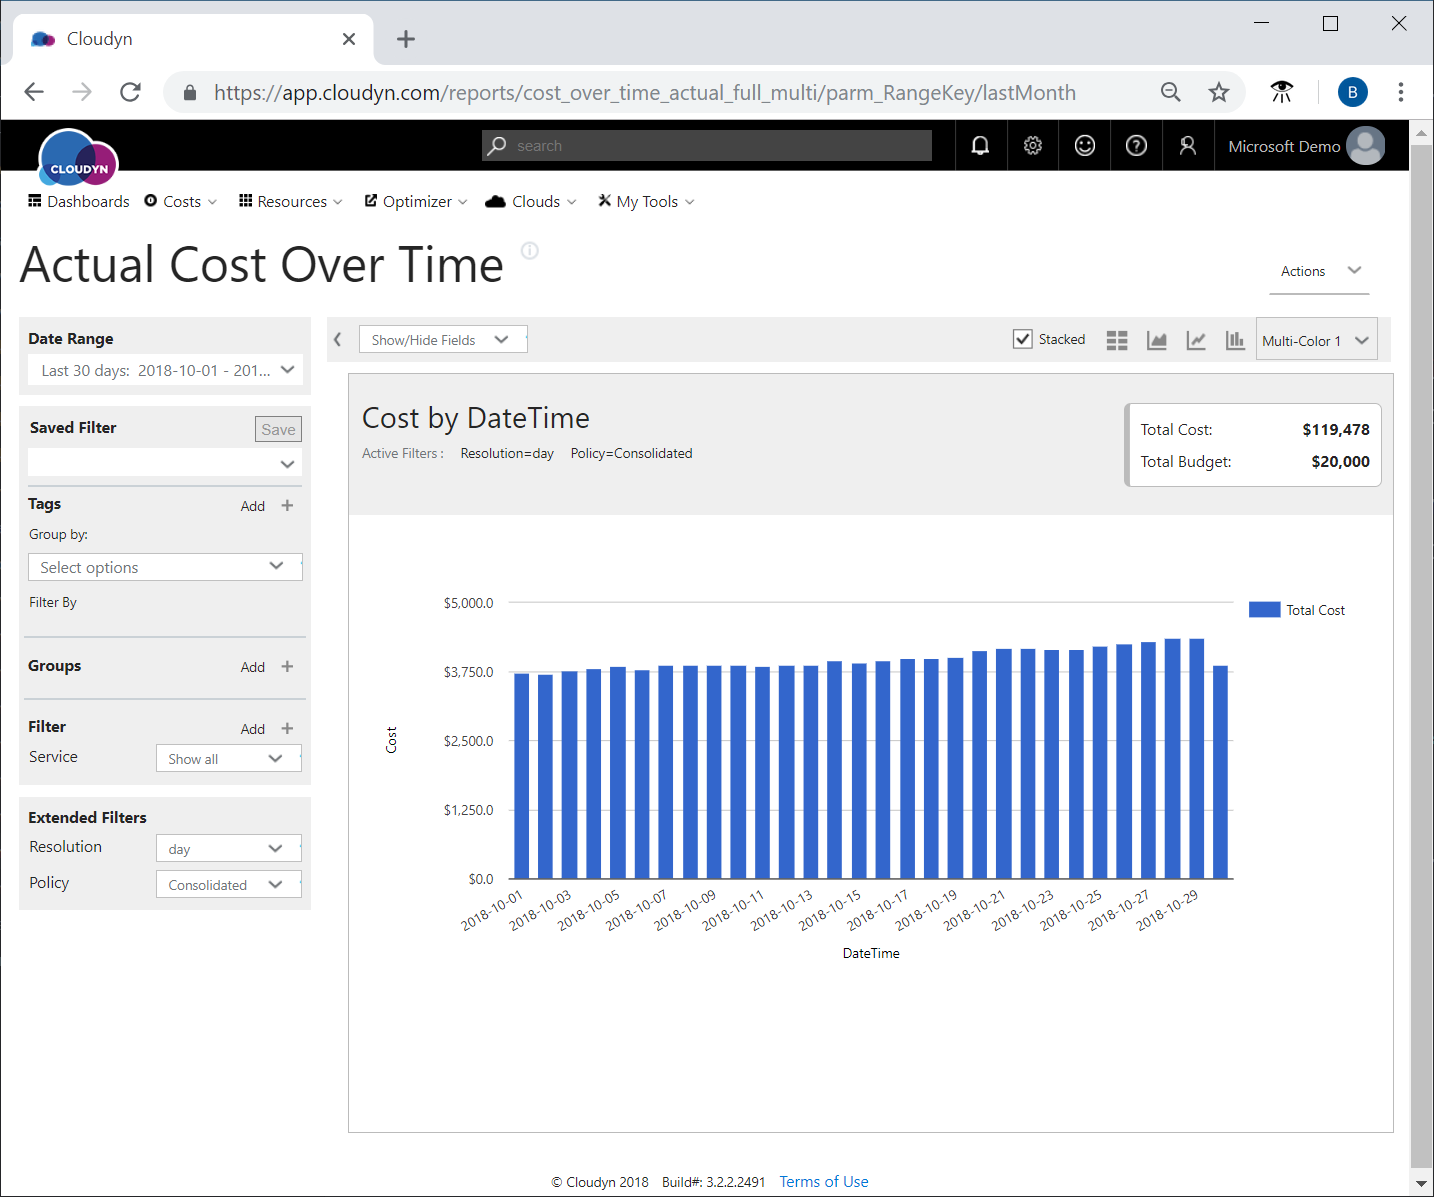Image resolution: width=1434 pixels, height=1197 pixels.
Task: Open the browser three-dot menu
Action: pyautogui.click(x=1401, y=92)
